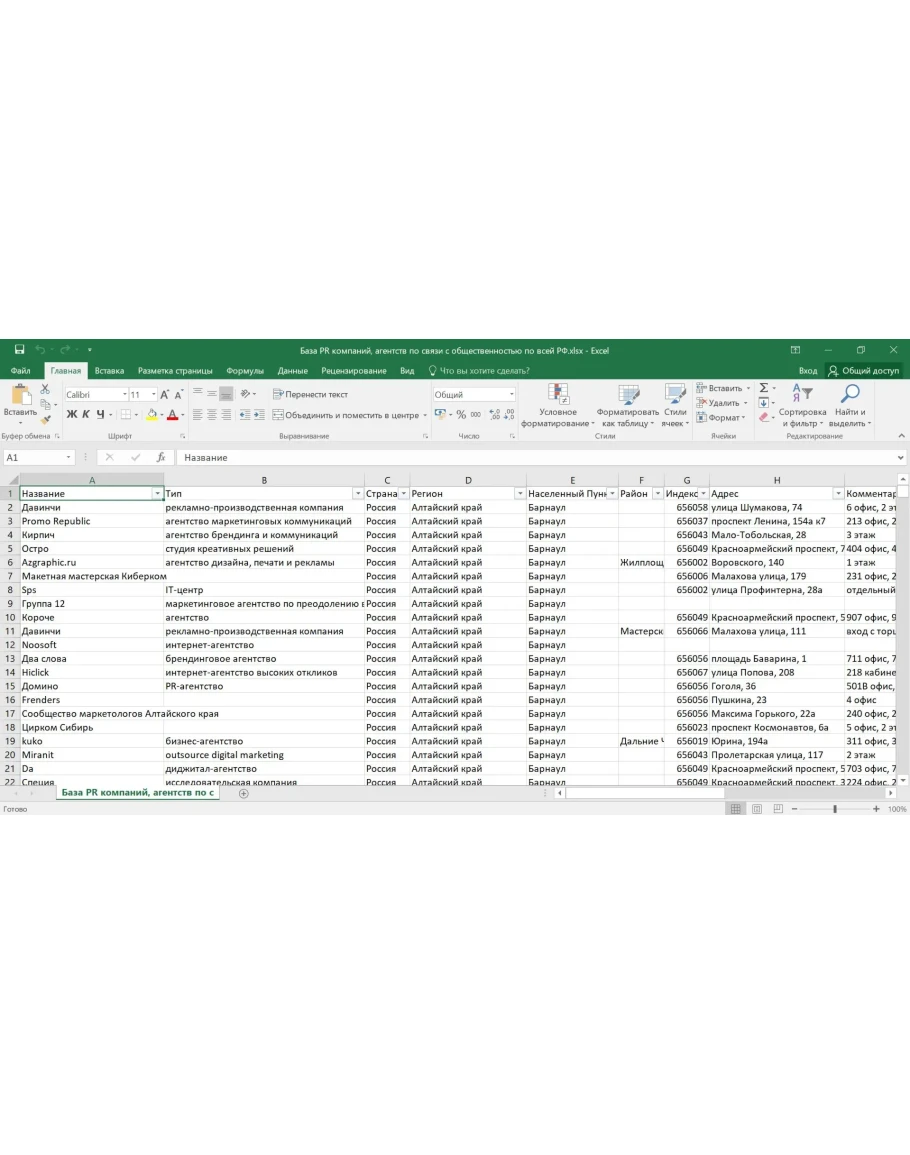Open the Тип column filter dropdown

point(358,494)
